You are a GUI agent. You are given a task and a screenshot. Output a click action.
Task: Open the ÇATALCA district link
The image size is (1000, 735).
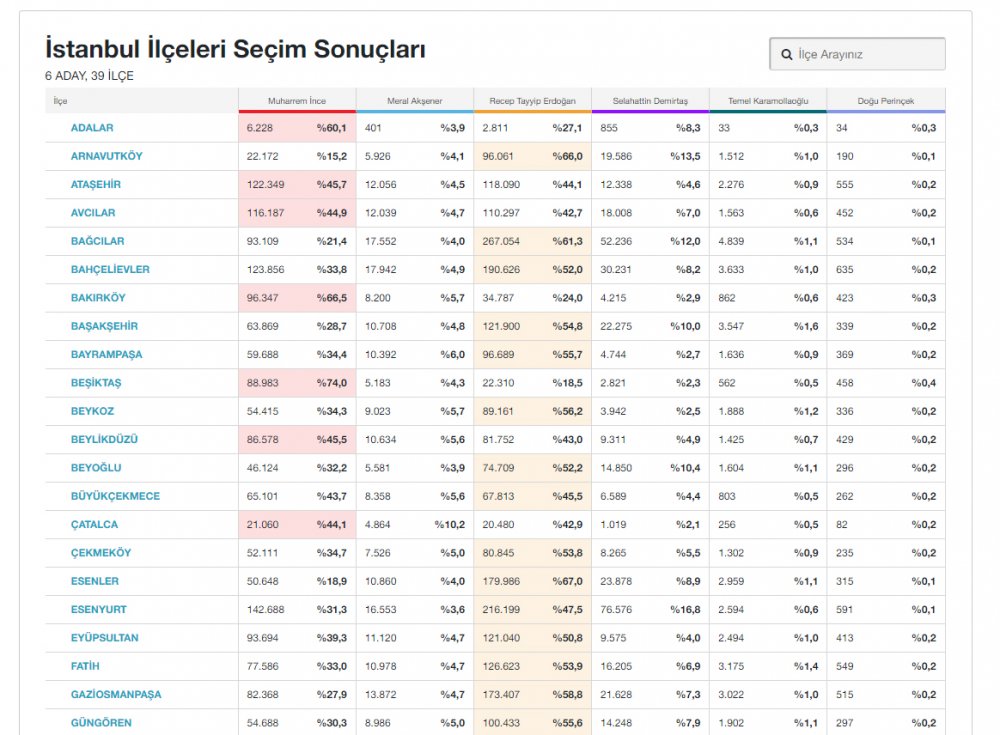tap(94, 524)
